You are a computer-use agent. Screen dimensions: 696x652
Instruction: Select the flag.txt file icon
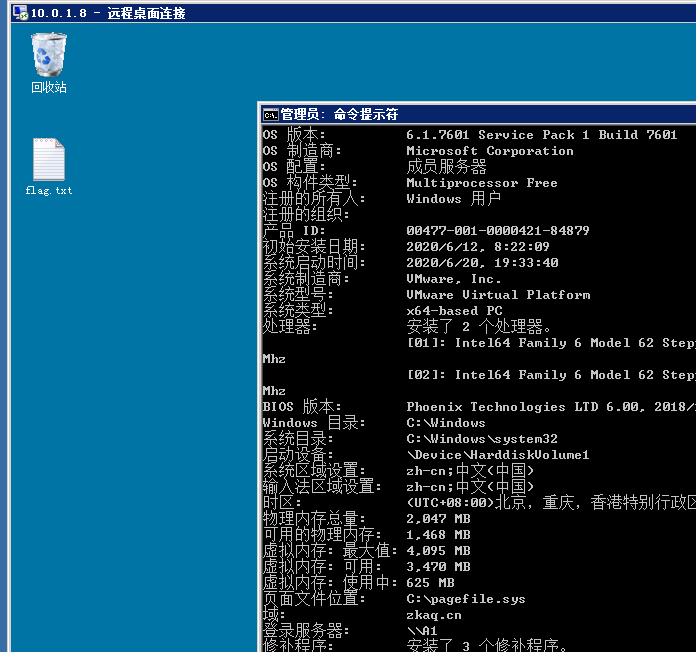[x=49, y=166]
